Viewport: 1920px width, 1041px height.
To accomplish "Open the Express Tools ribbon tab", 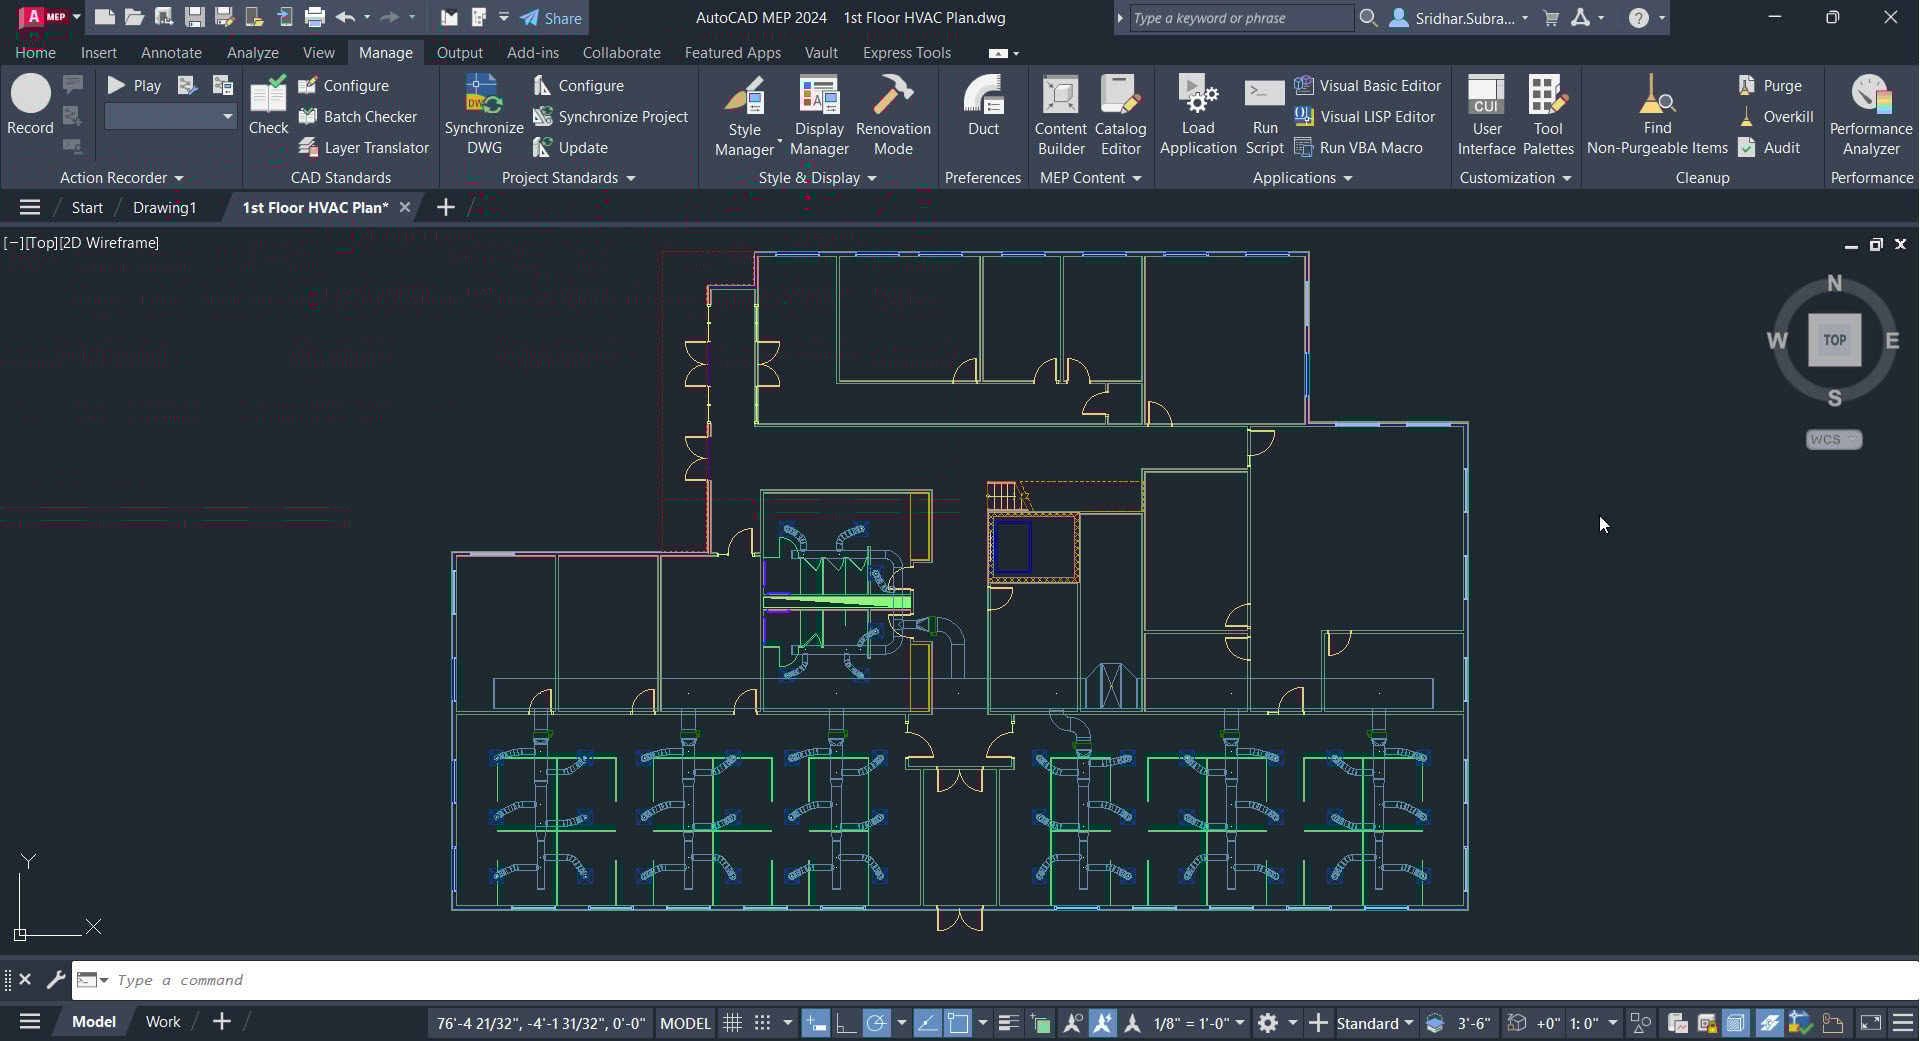I will pos(906,53).
